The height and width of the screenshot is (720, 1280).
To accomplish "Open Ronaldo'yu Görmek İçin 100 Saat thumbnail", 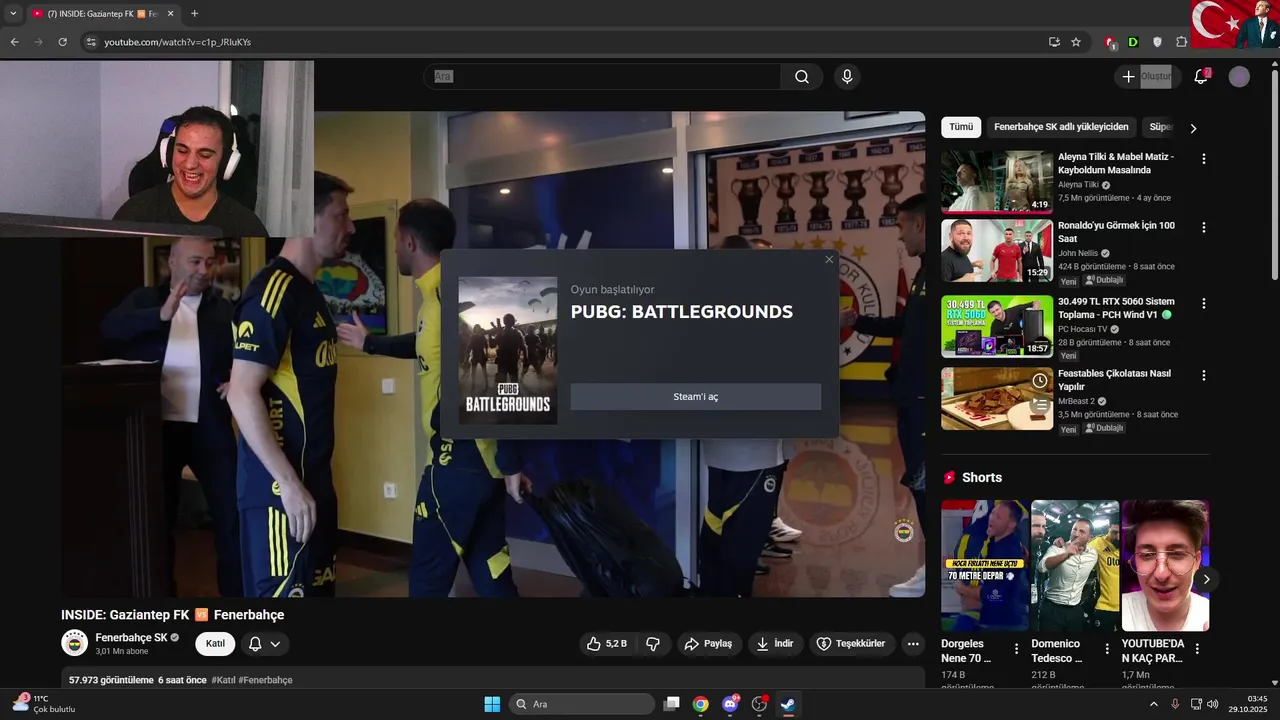I will click(x=997, y=251).
